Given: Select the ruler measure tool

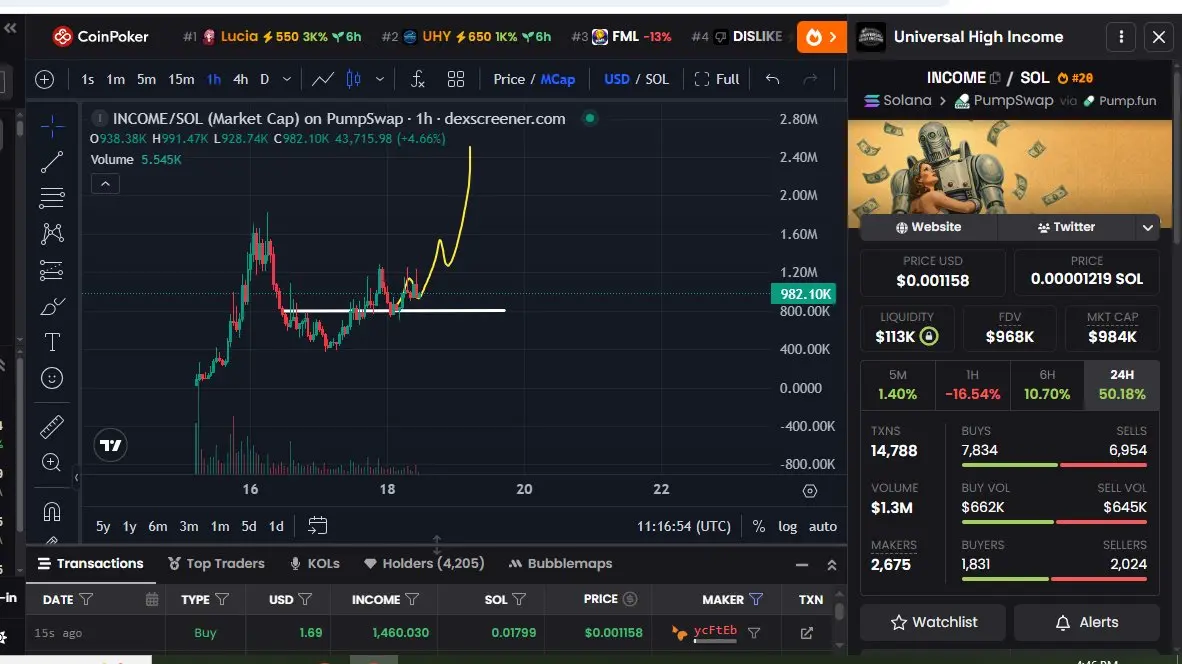Looking at the screenshot, I should (52, 427).
